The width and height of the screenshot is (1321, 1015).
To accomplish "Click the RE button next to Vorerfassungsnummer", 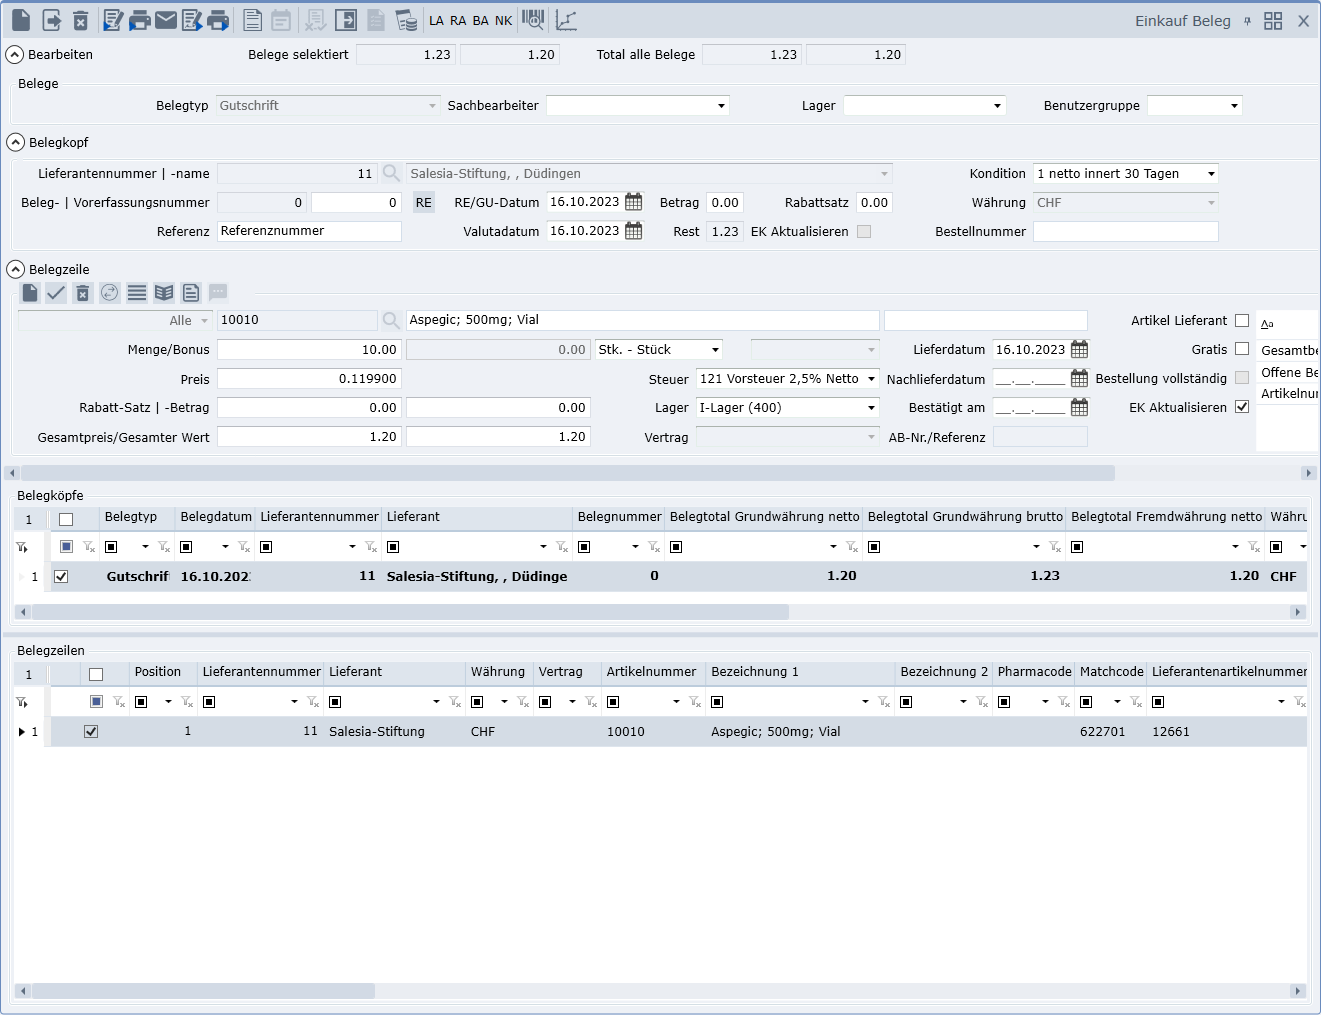I will click(x=424, y=203).
